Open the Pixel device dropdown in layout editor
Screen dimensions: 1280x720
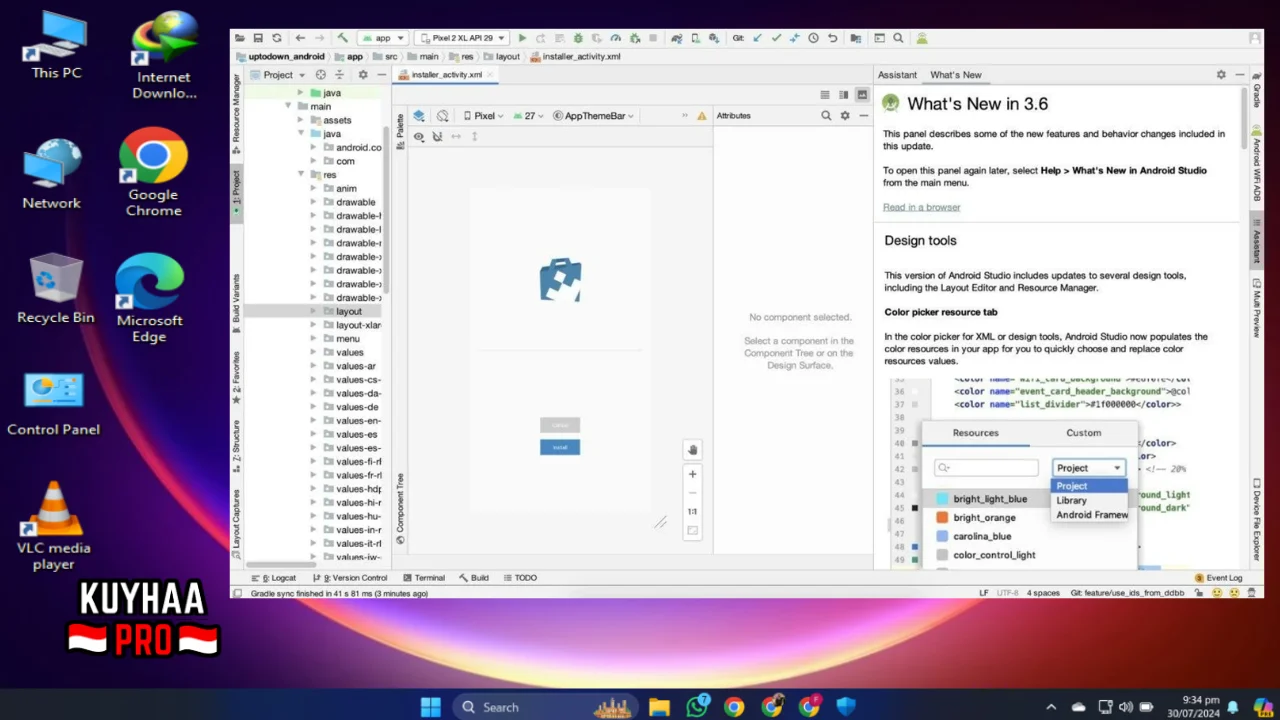click(x=483, y=116)
